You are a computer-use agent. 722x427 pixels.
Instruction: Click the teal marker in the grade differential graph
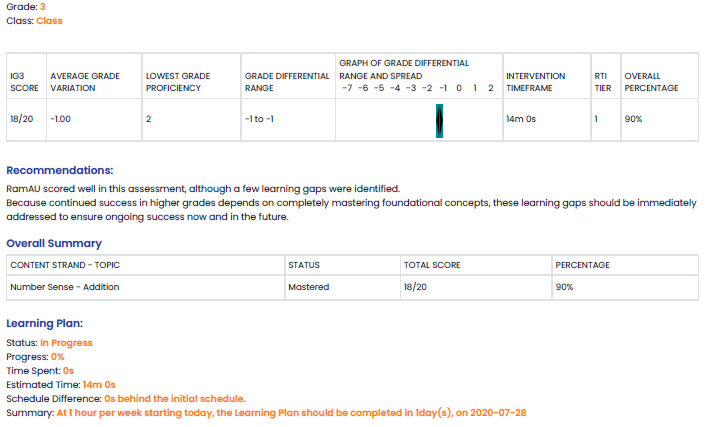(x=440, y=119)
